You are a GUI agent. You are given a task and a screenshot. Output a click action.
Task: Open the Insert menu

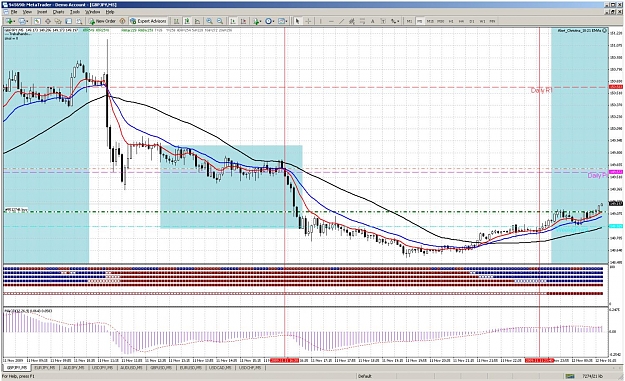click(x=42, y=12)
